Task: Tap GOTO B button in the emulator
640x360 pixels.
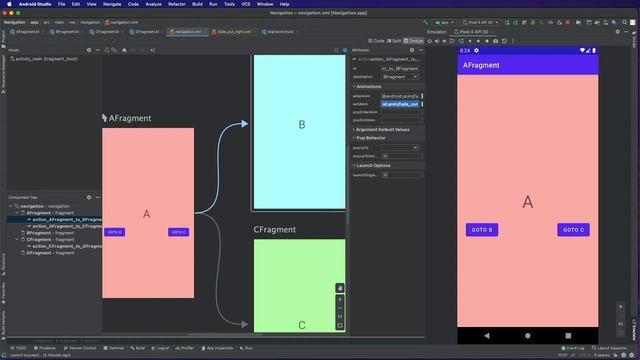Action: (482, 230)
